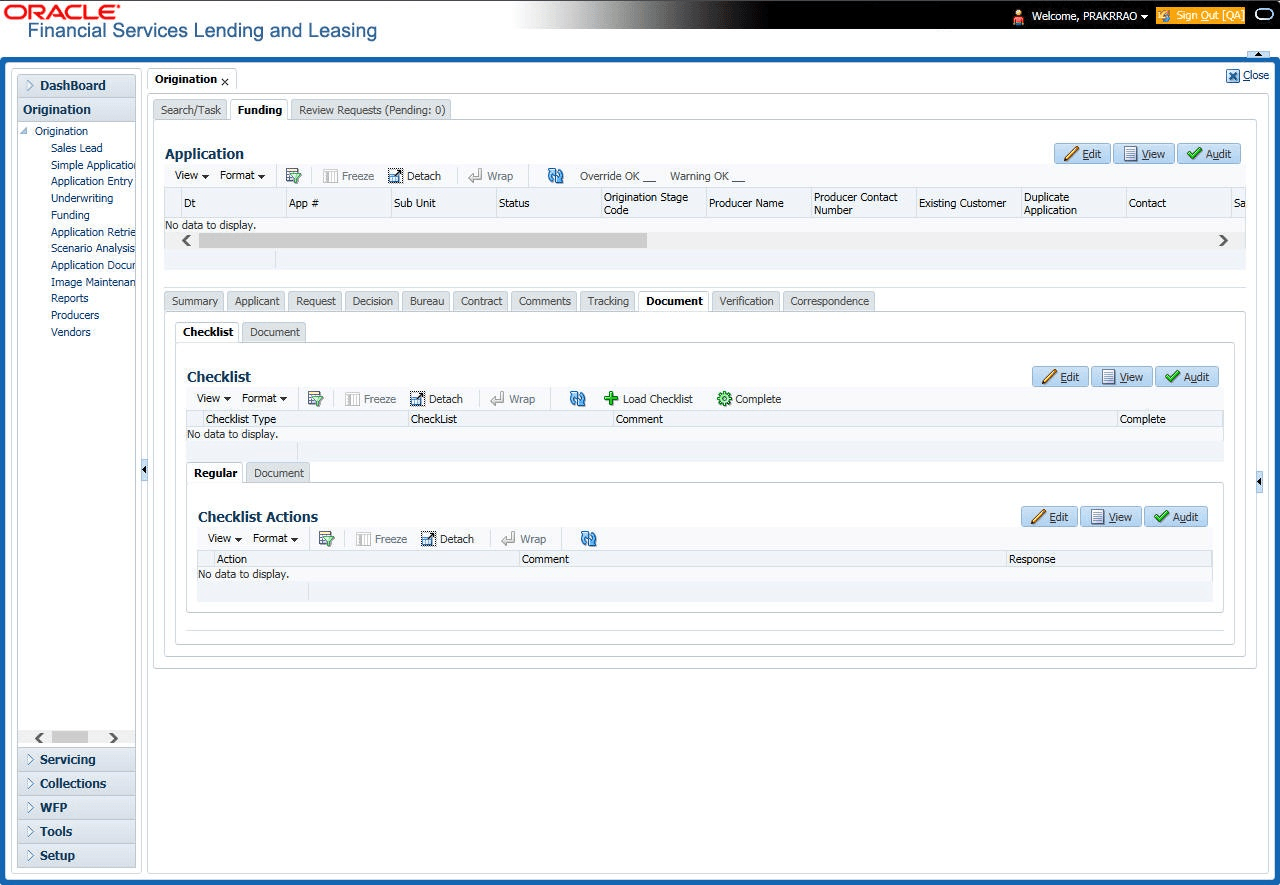This screenshot has height=885, width=1280.
Task: Click right arrow of navigation tree scrollbar
Action: click(114, 738)
